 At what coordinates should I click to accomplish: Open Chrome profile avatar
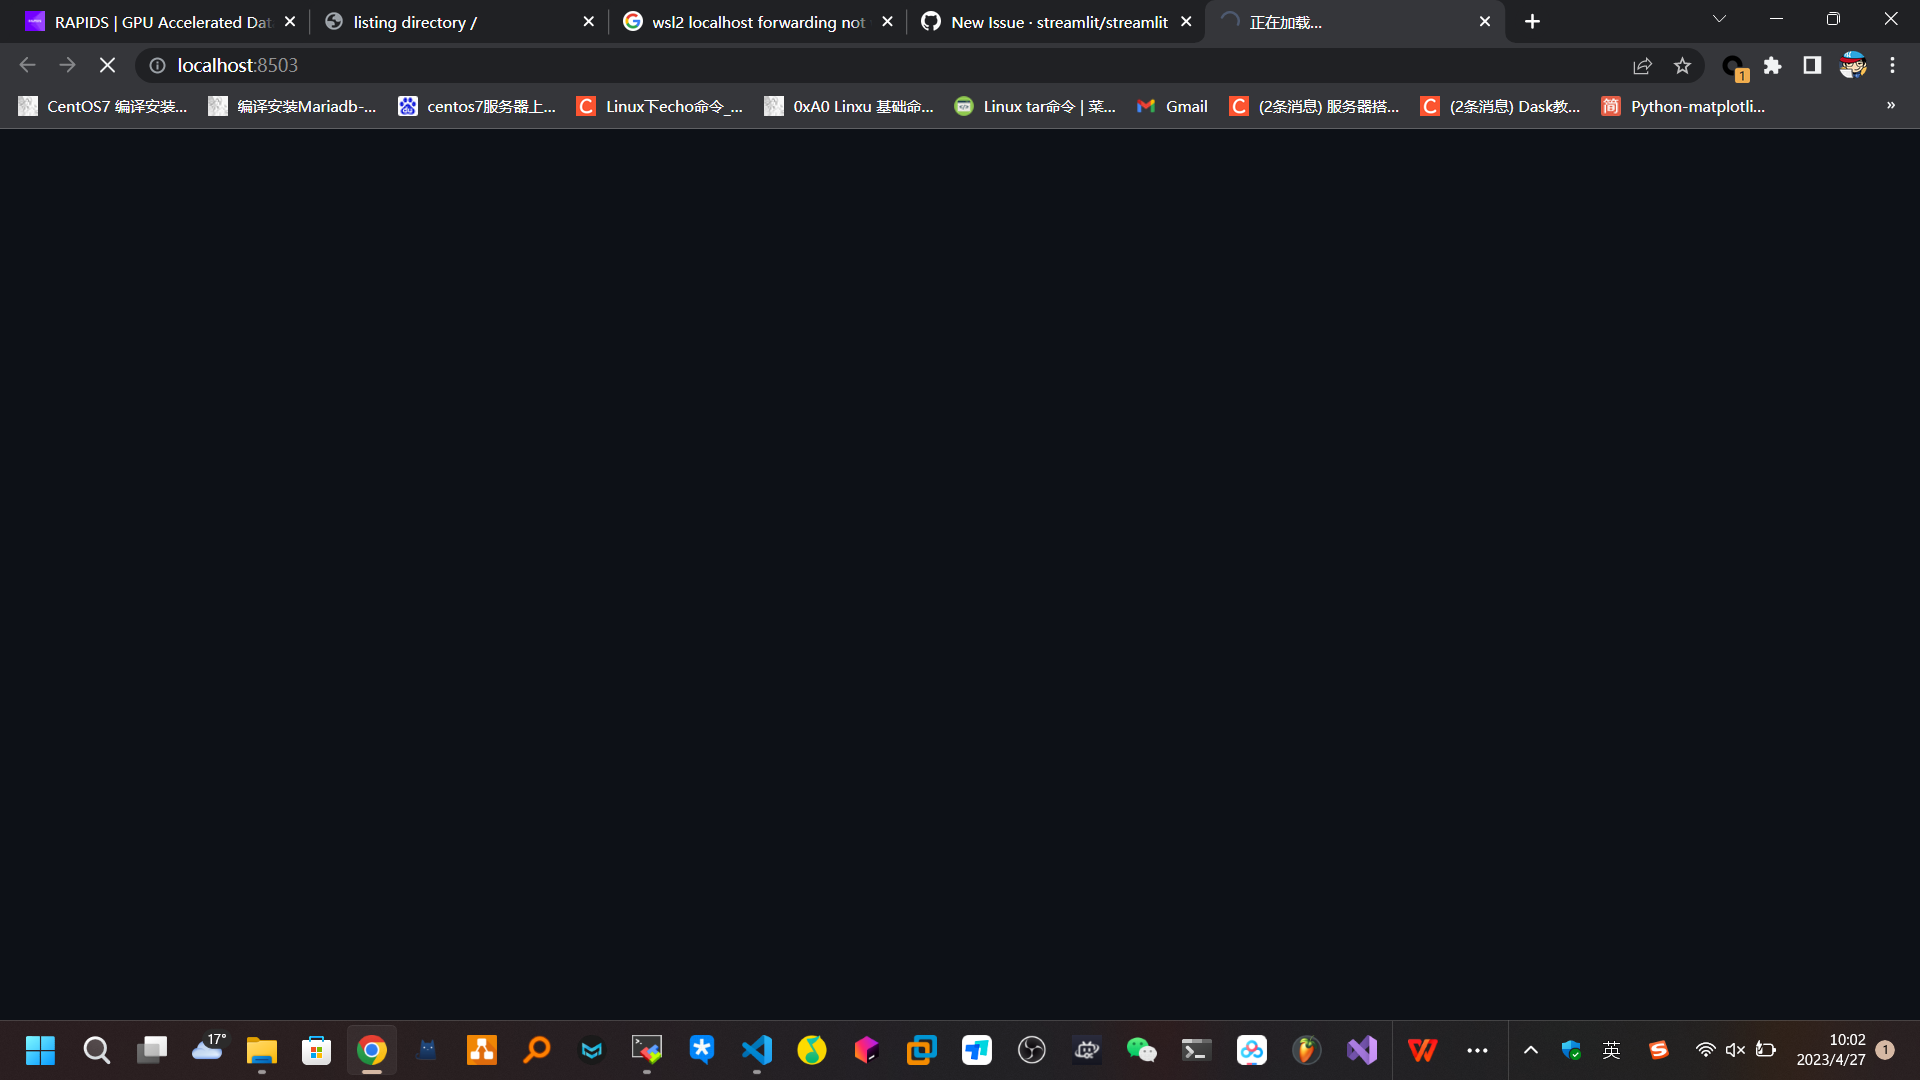(x=1853, y=65)
